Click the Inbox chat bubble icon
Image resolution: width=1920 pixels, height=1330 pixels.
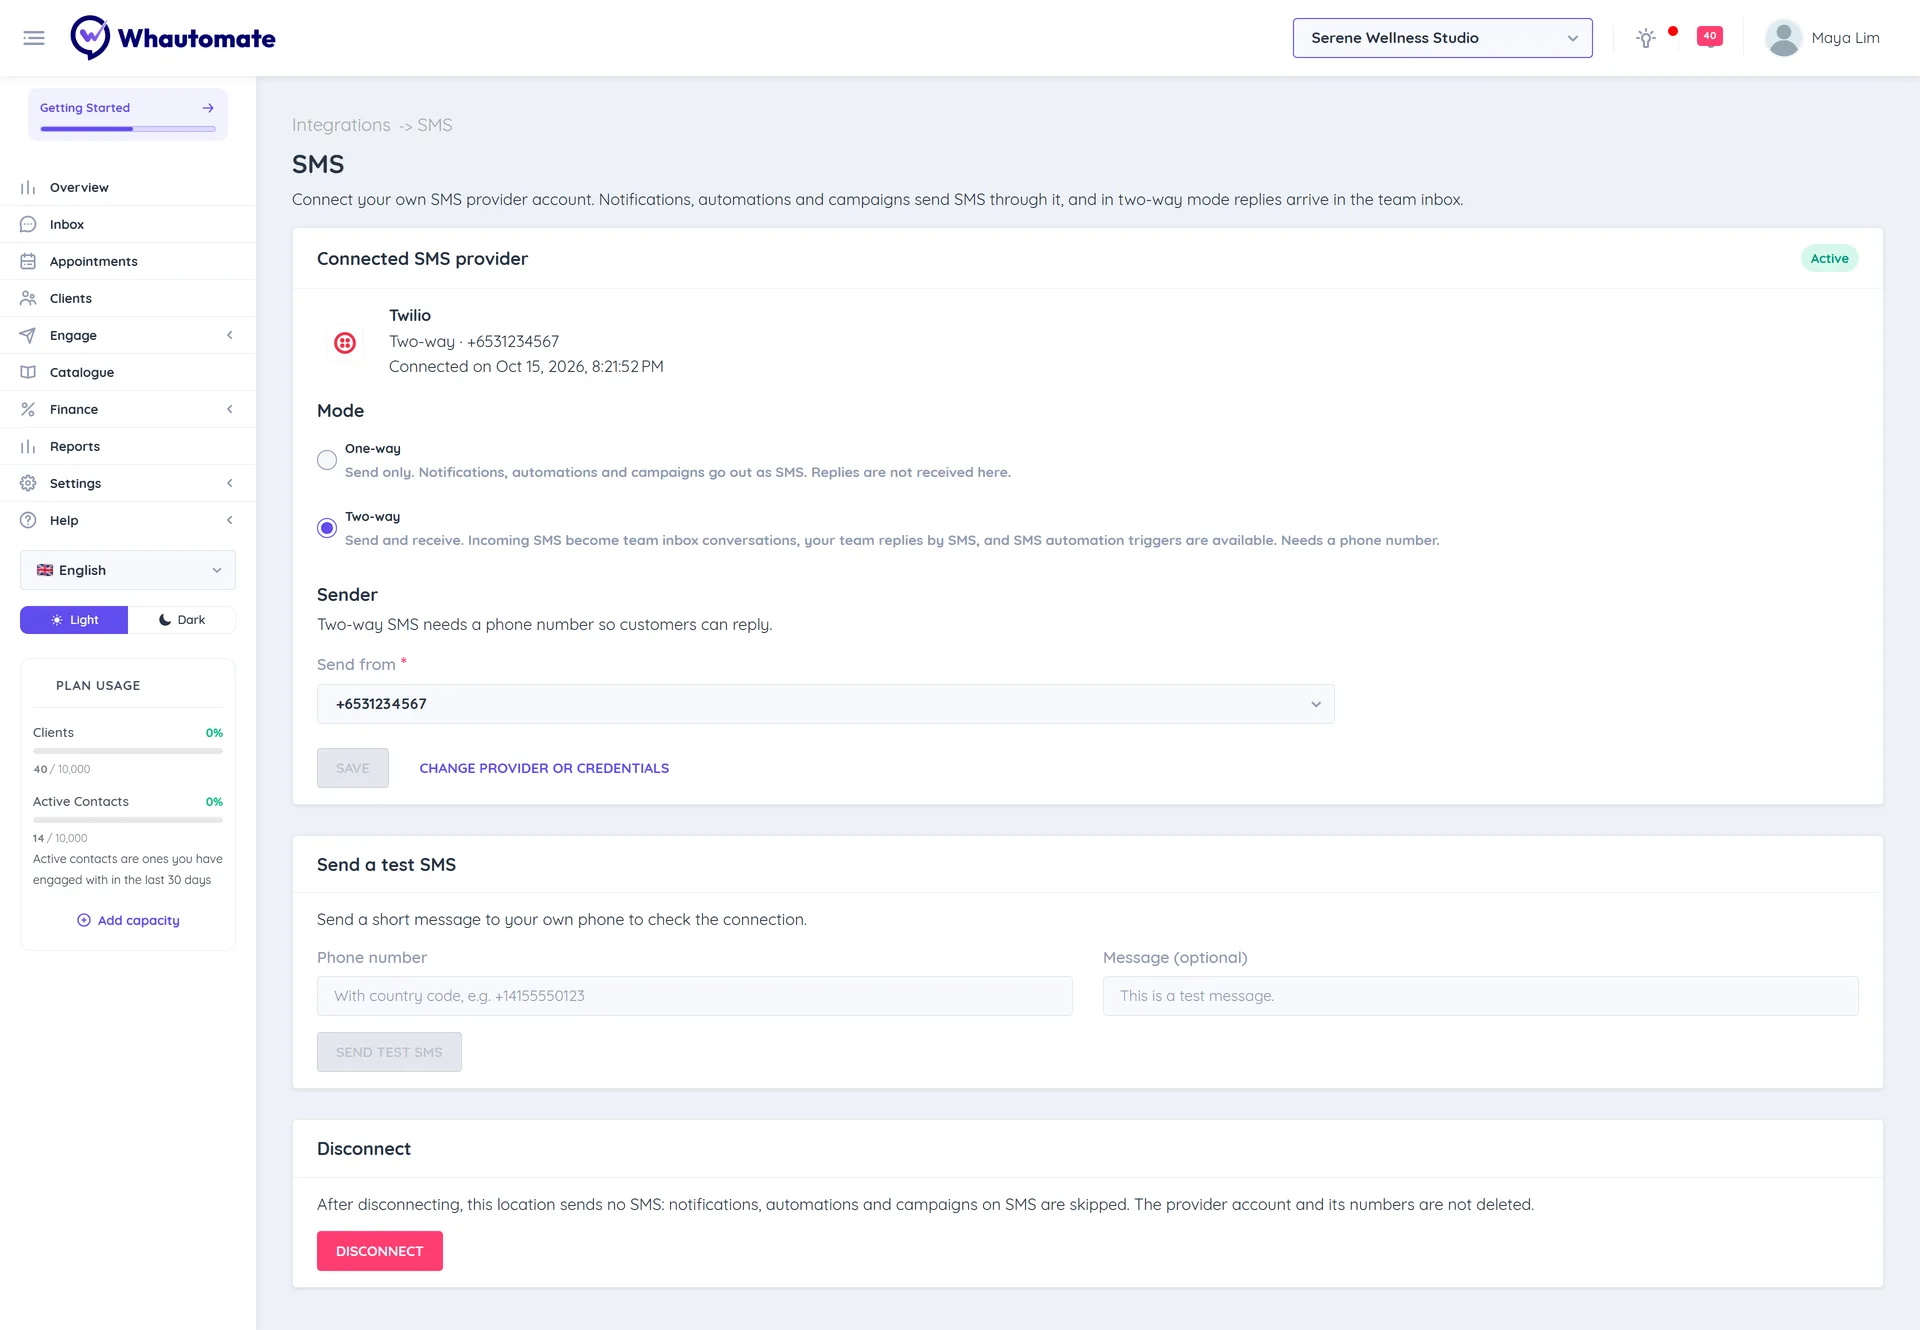(x=28, y=225)
